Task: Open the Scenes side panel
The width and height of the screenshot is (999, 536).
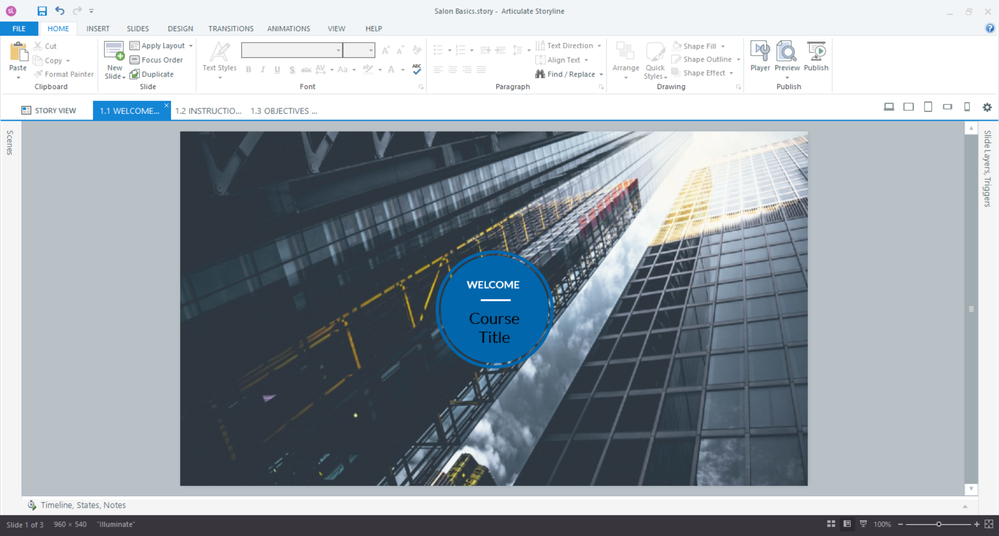Action: click(10, 142)
